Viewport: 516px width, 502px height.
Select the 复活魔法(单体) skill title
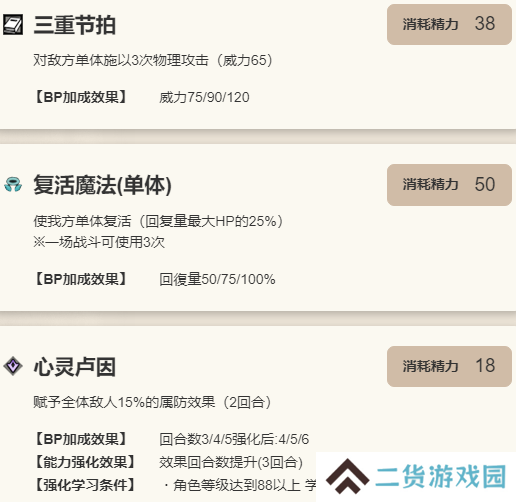coord(103,185)
